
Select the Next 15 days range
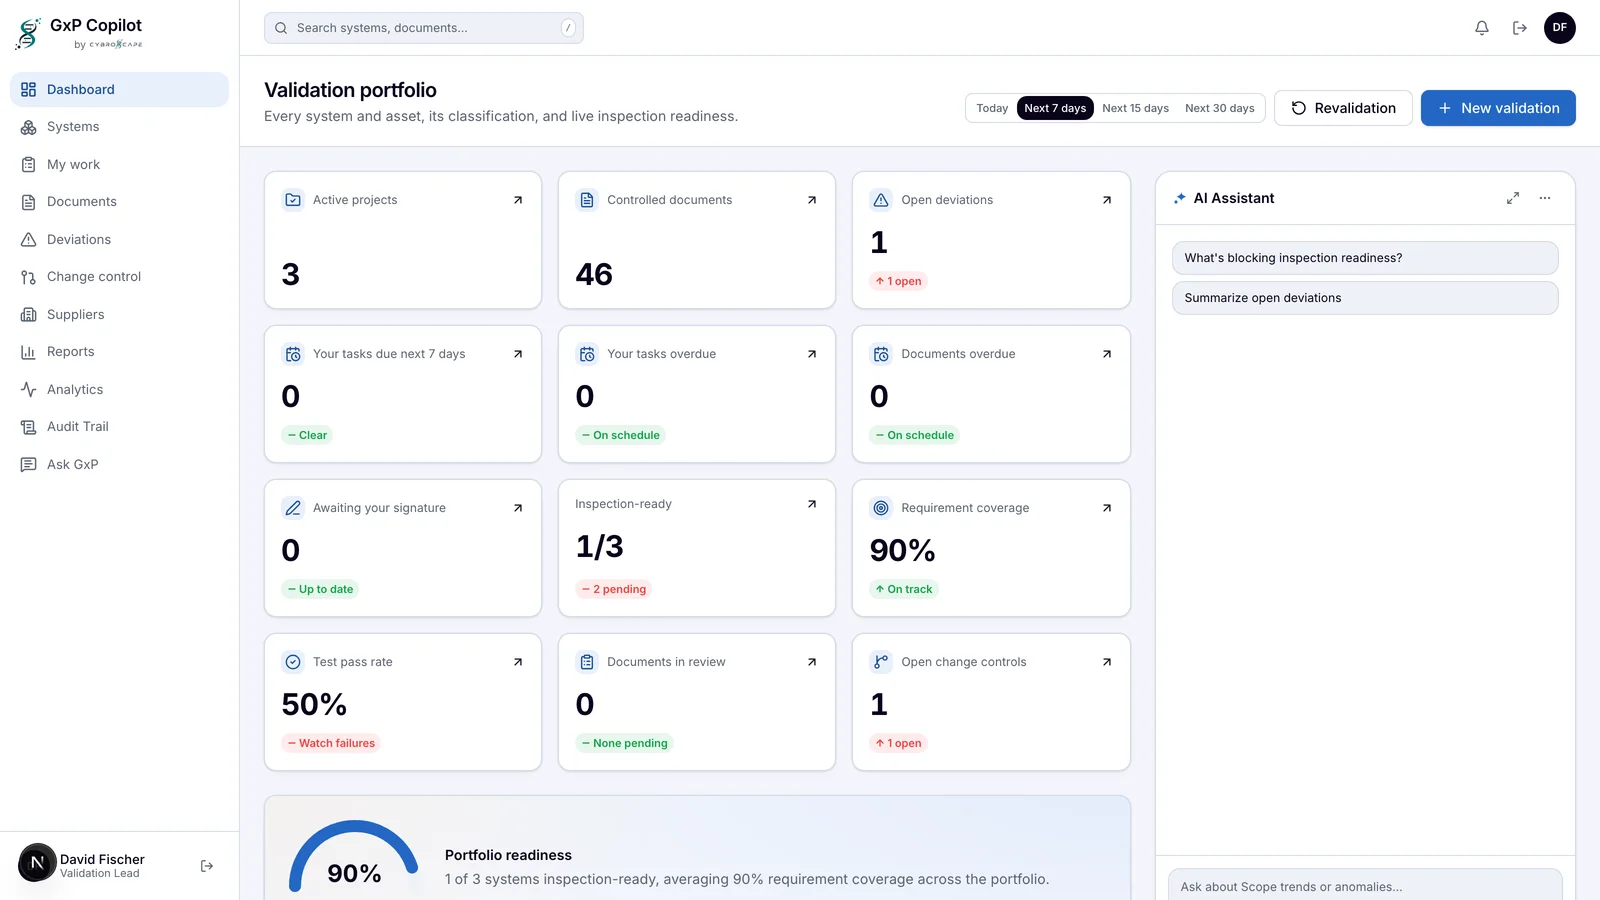coord(1135,108)
